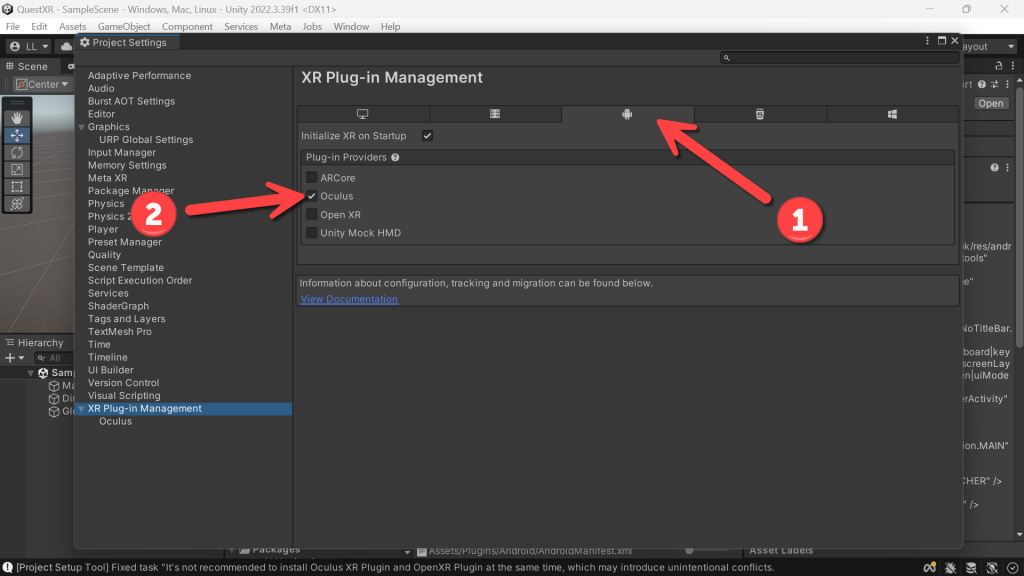The height and width of the screenshot is (576, 1024).
Task: Open the Window menu
Action: 351,26
